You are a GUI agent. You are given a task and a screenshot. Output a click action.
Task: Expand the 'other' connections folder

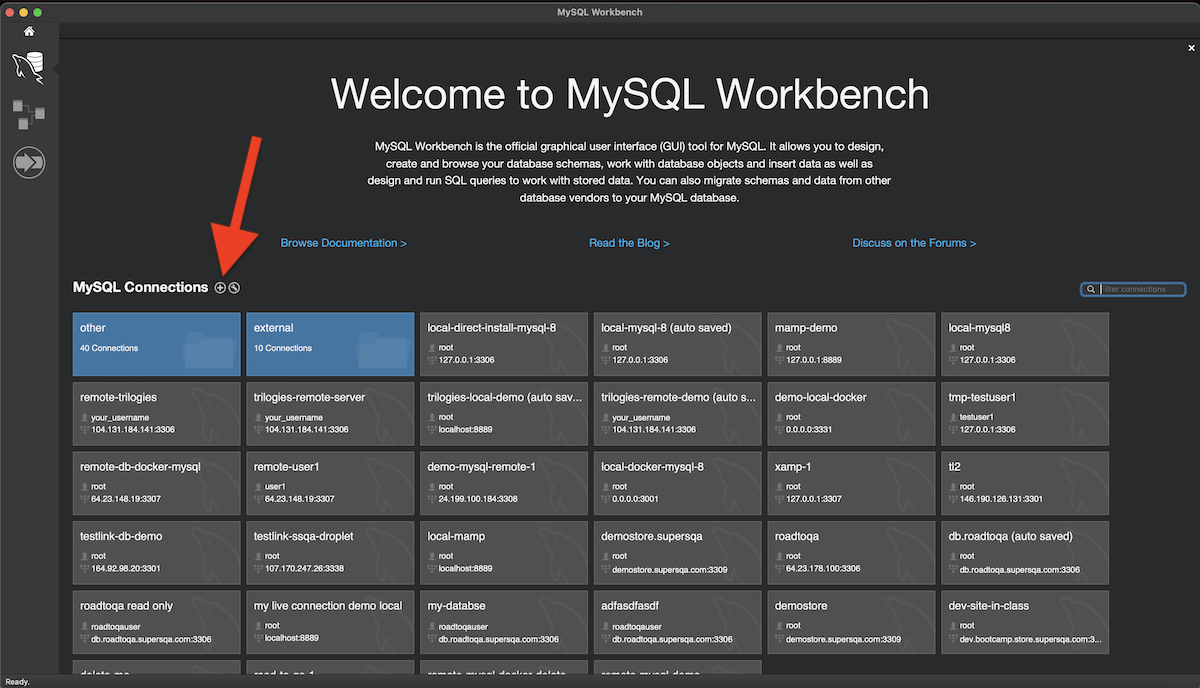coord(157,343)
